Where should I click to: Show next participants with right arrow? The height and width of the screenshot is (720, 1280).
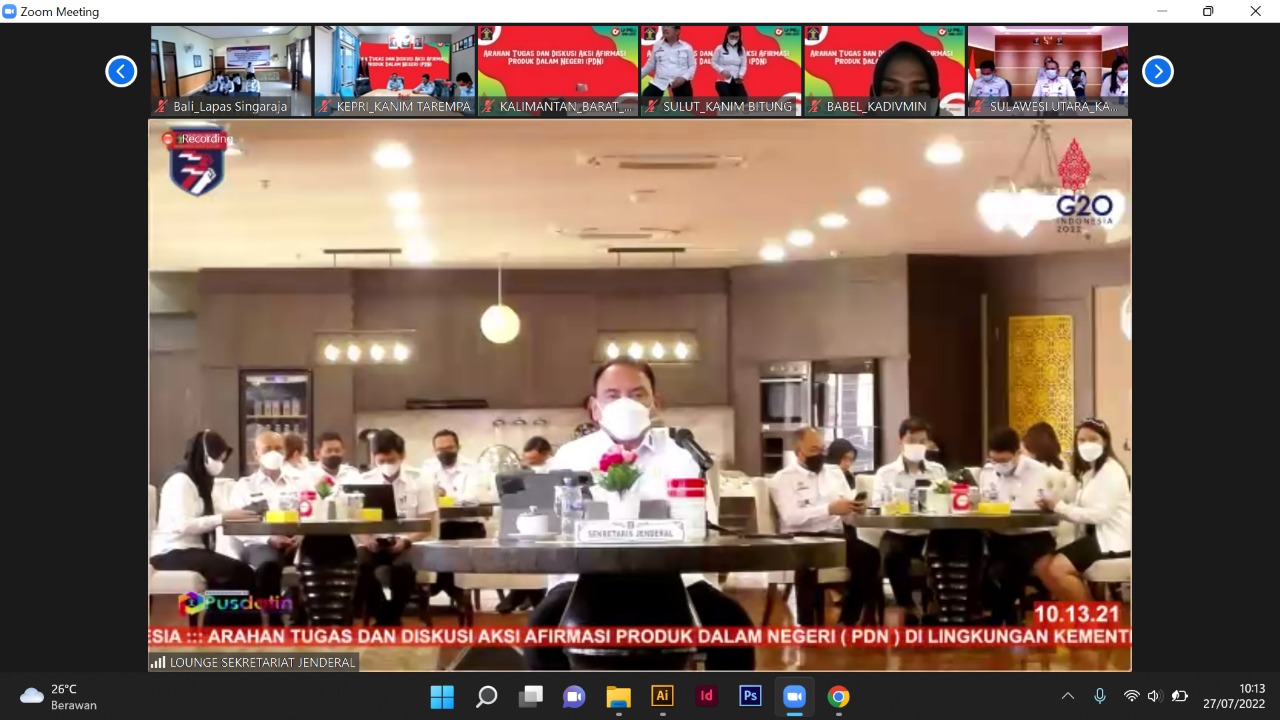click(x=1157, y=71)
